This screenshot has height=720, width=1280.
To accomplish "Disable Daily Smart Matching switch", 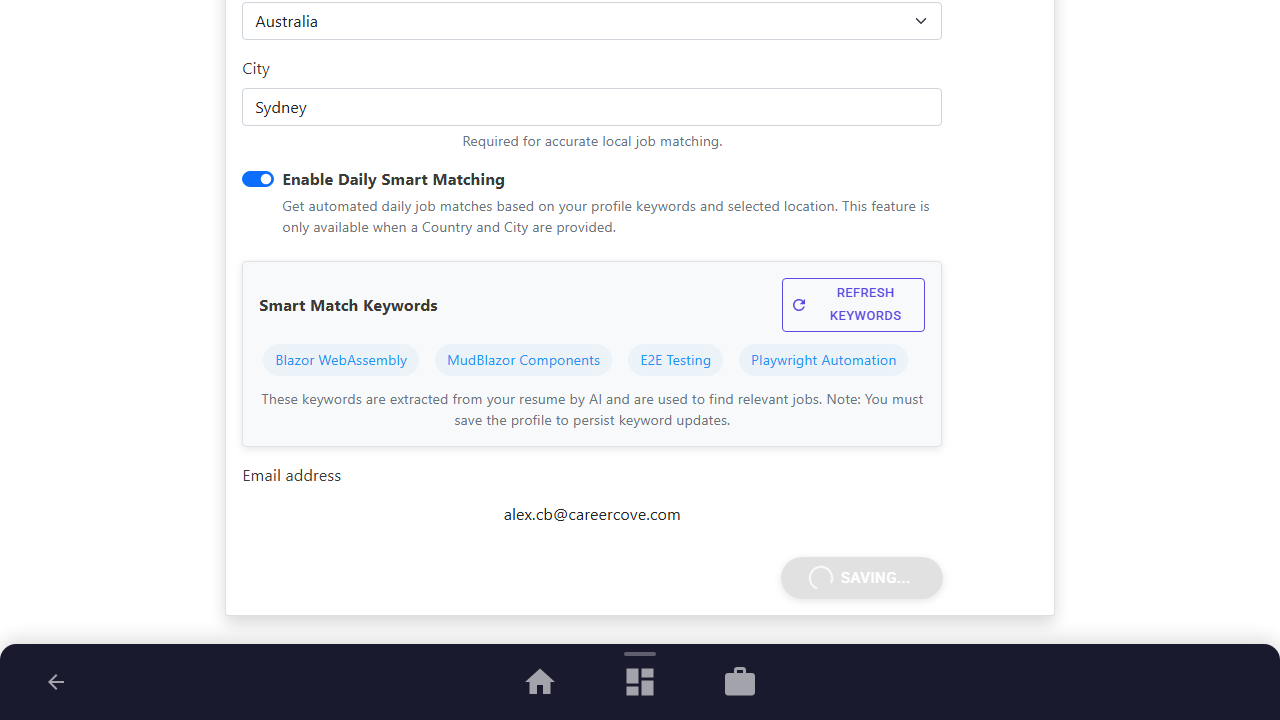I will point(258,179).
